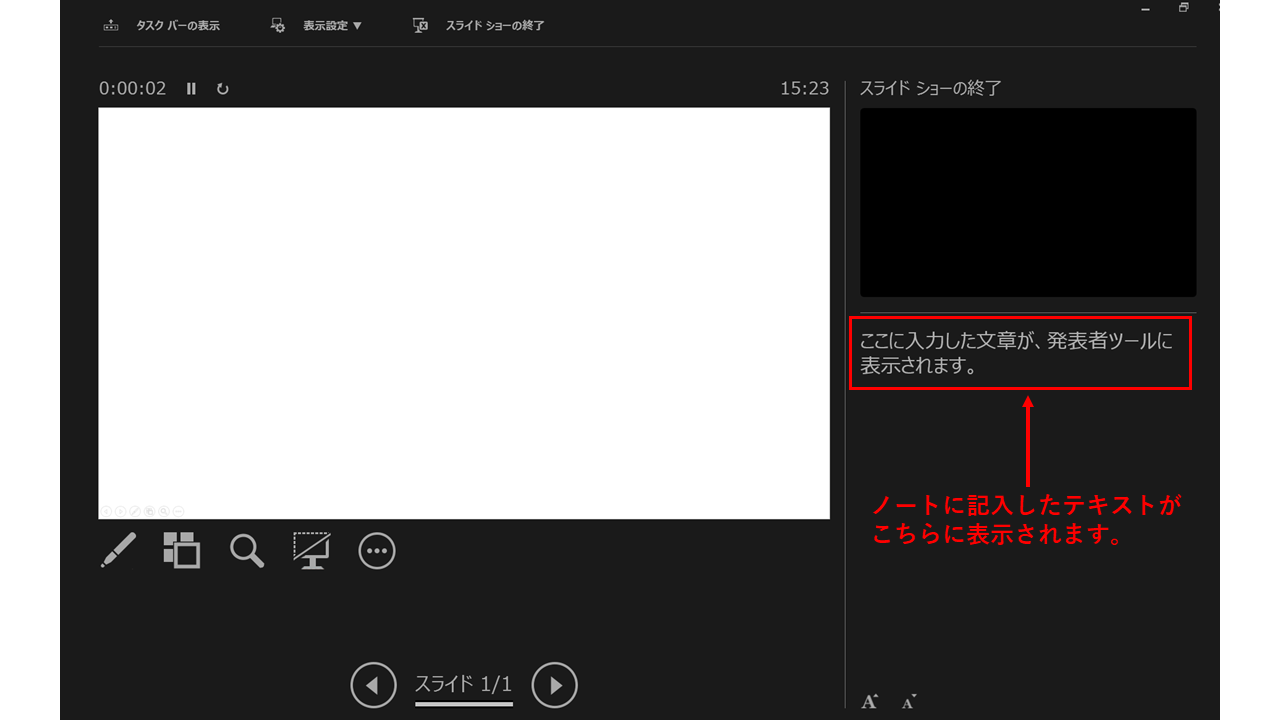Select the pen and laser pointer tool
This screenshot has height=720, width=1280.
click(x=118, y=551)
